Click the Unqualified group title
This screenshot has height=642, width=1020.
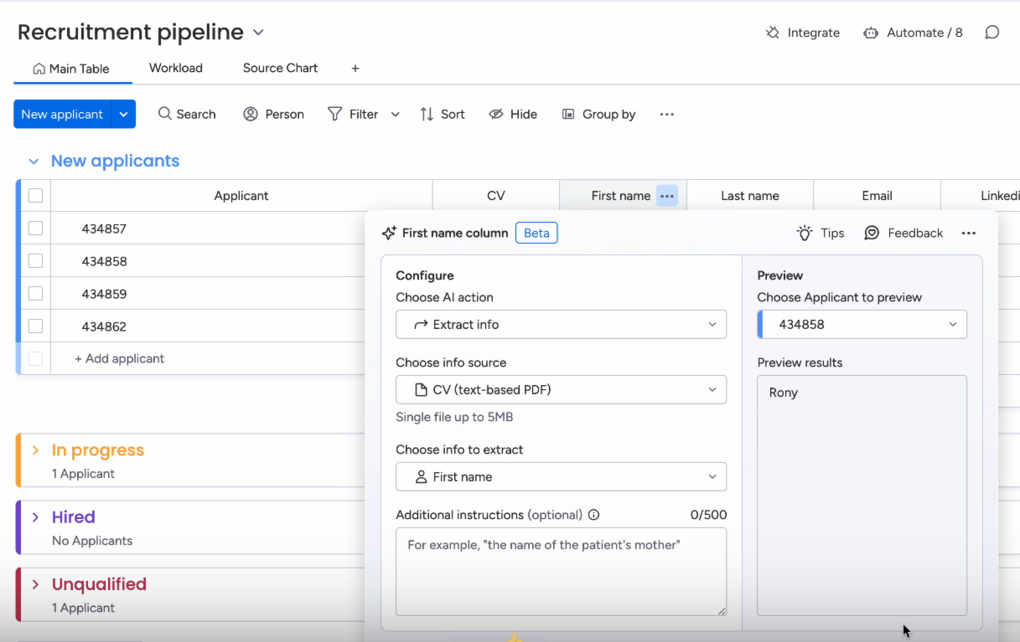click(99, 584)
